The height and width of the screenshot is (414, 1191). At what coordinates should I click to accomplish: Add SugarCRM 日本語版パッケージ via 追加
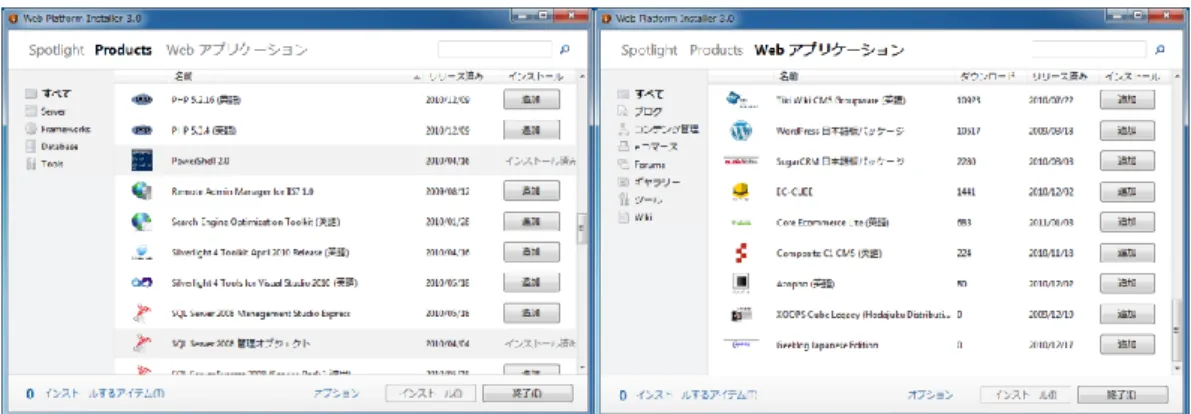[1127, 162]
